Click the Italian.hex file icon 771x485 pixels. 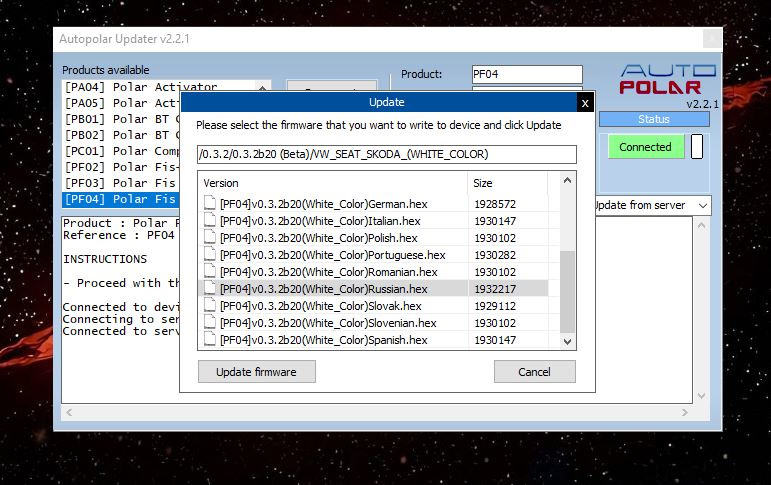(x=210, y=220)
